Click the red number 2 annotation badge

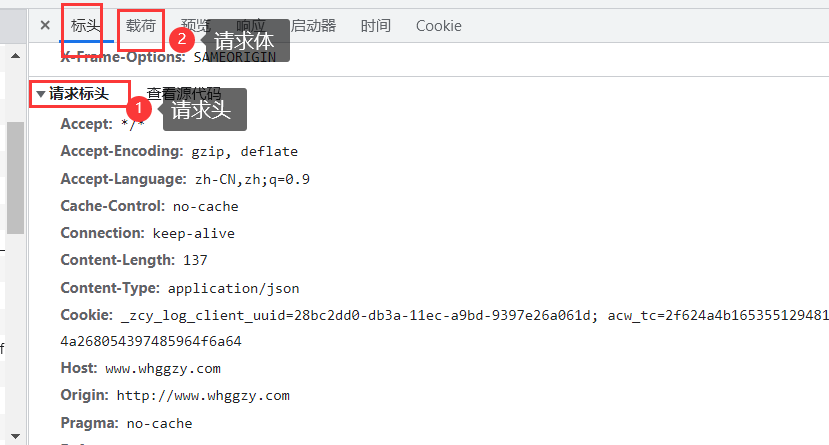tap(181, 39)
